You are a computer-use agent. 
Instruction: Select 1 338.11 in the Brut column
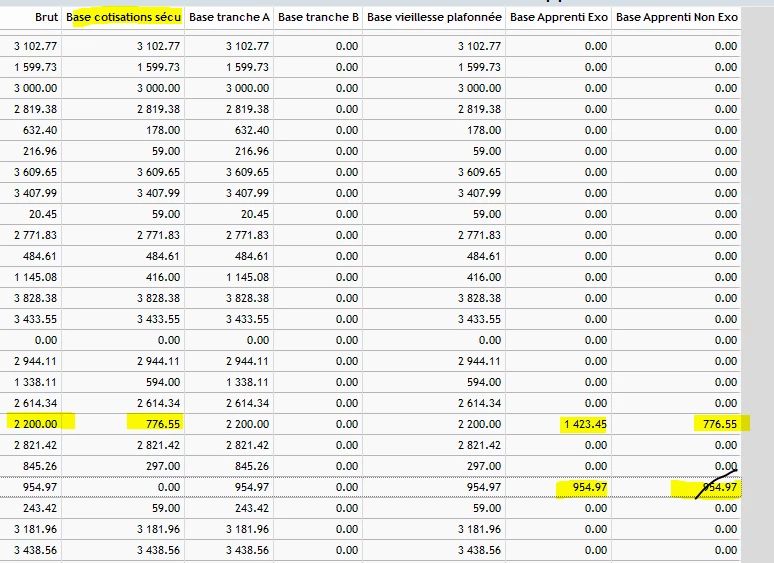coord(36,382)
